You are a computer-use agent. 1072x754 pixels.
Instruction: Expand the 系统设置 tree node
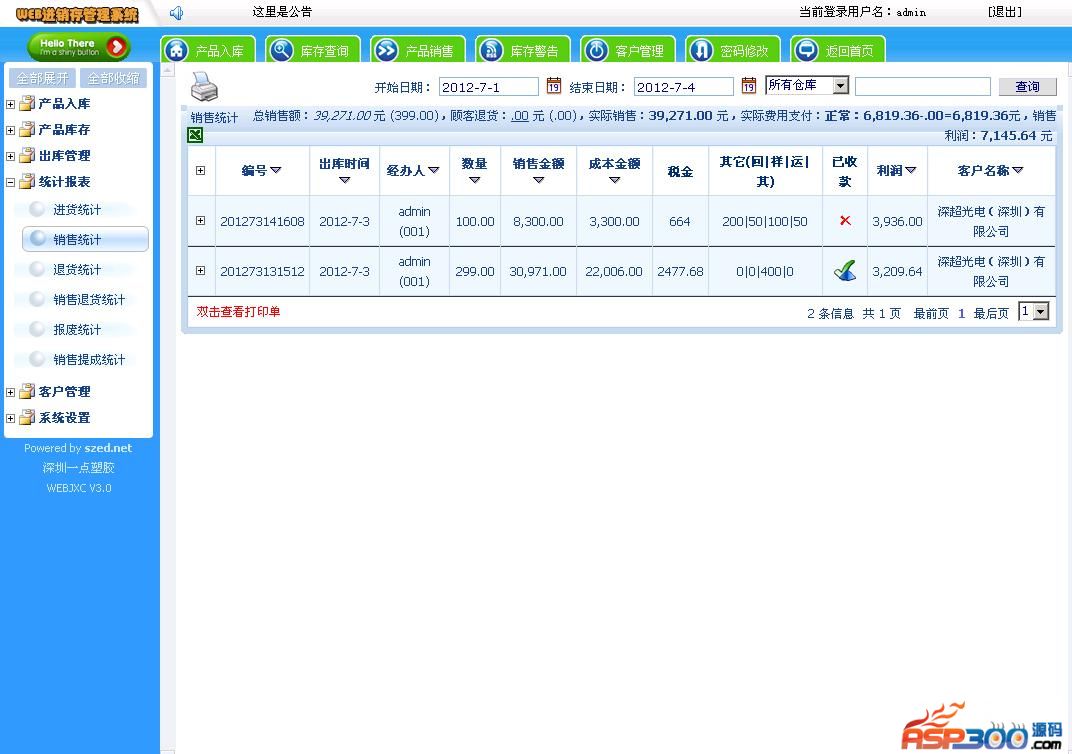pyautogui.click(x=10, y=418)
